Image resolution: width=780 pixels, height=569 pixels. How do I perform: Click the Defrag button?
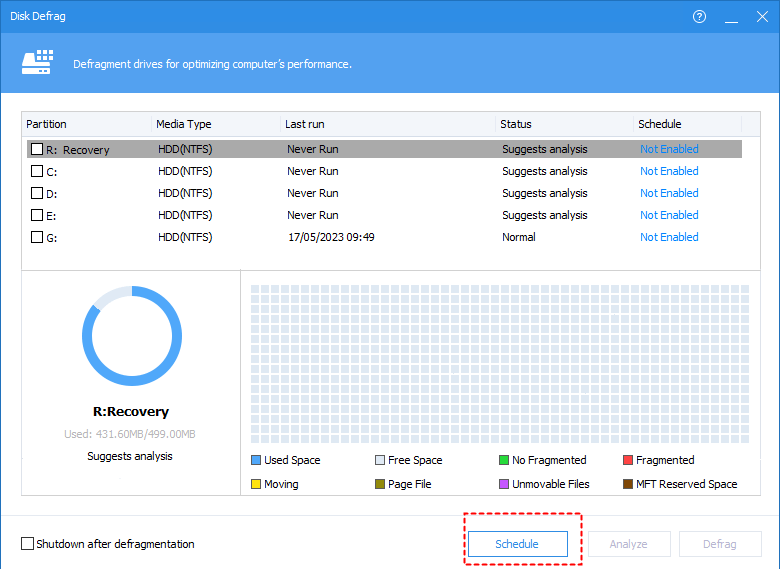tap(720, 544)
